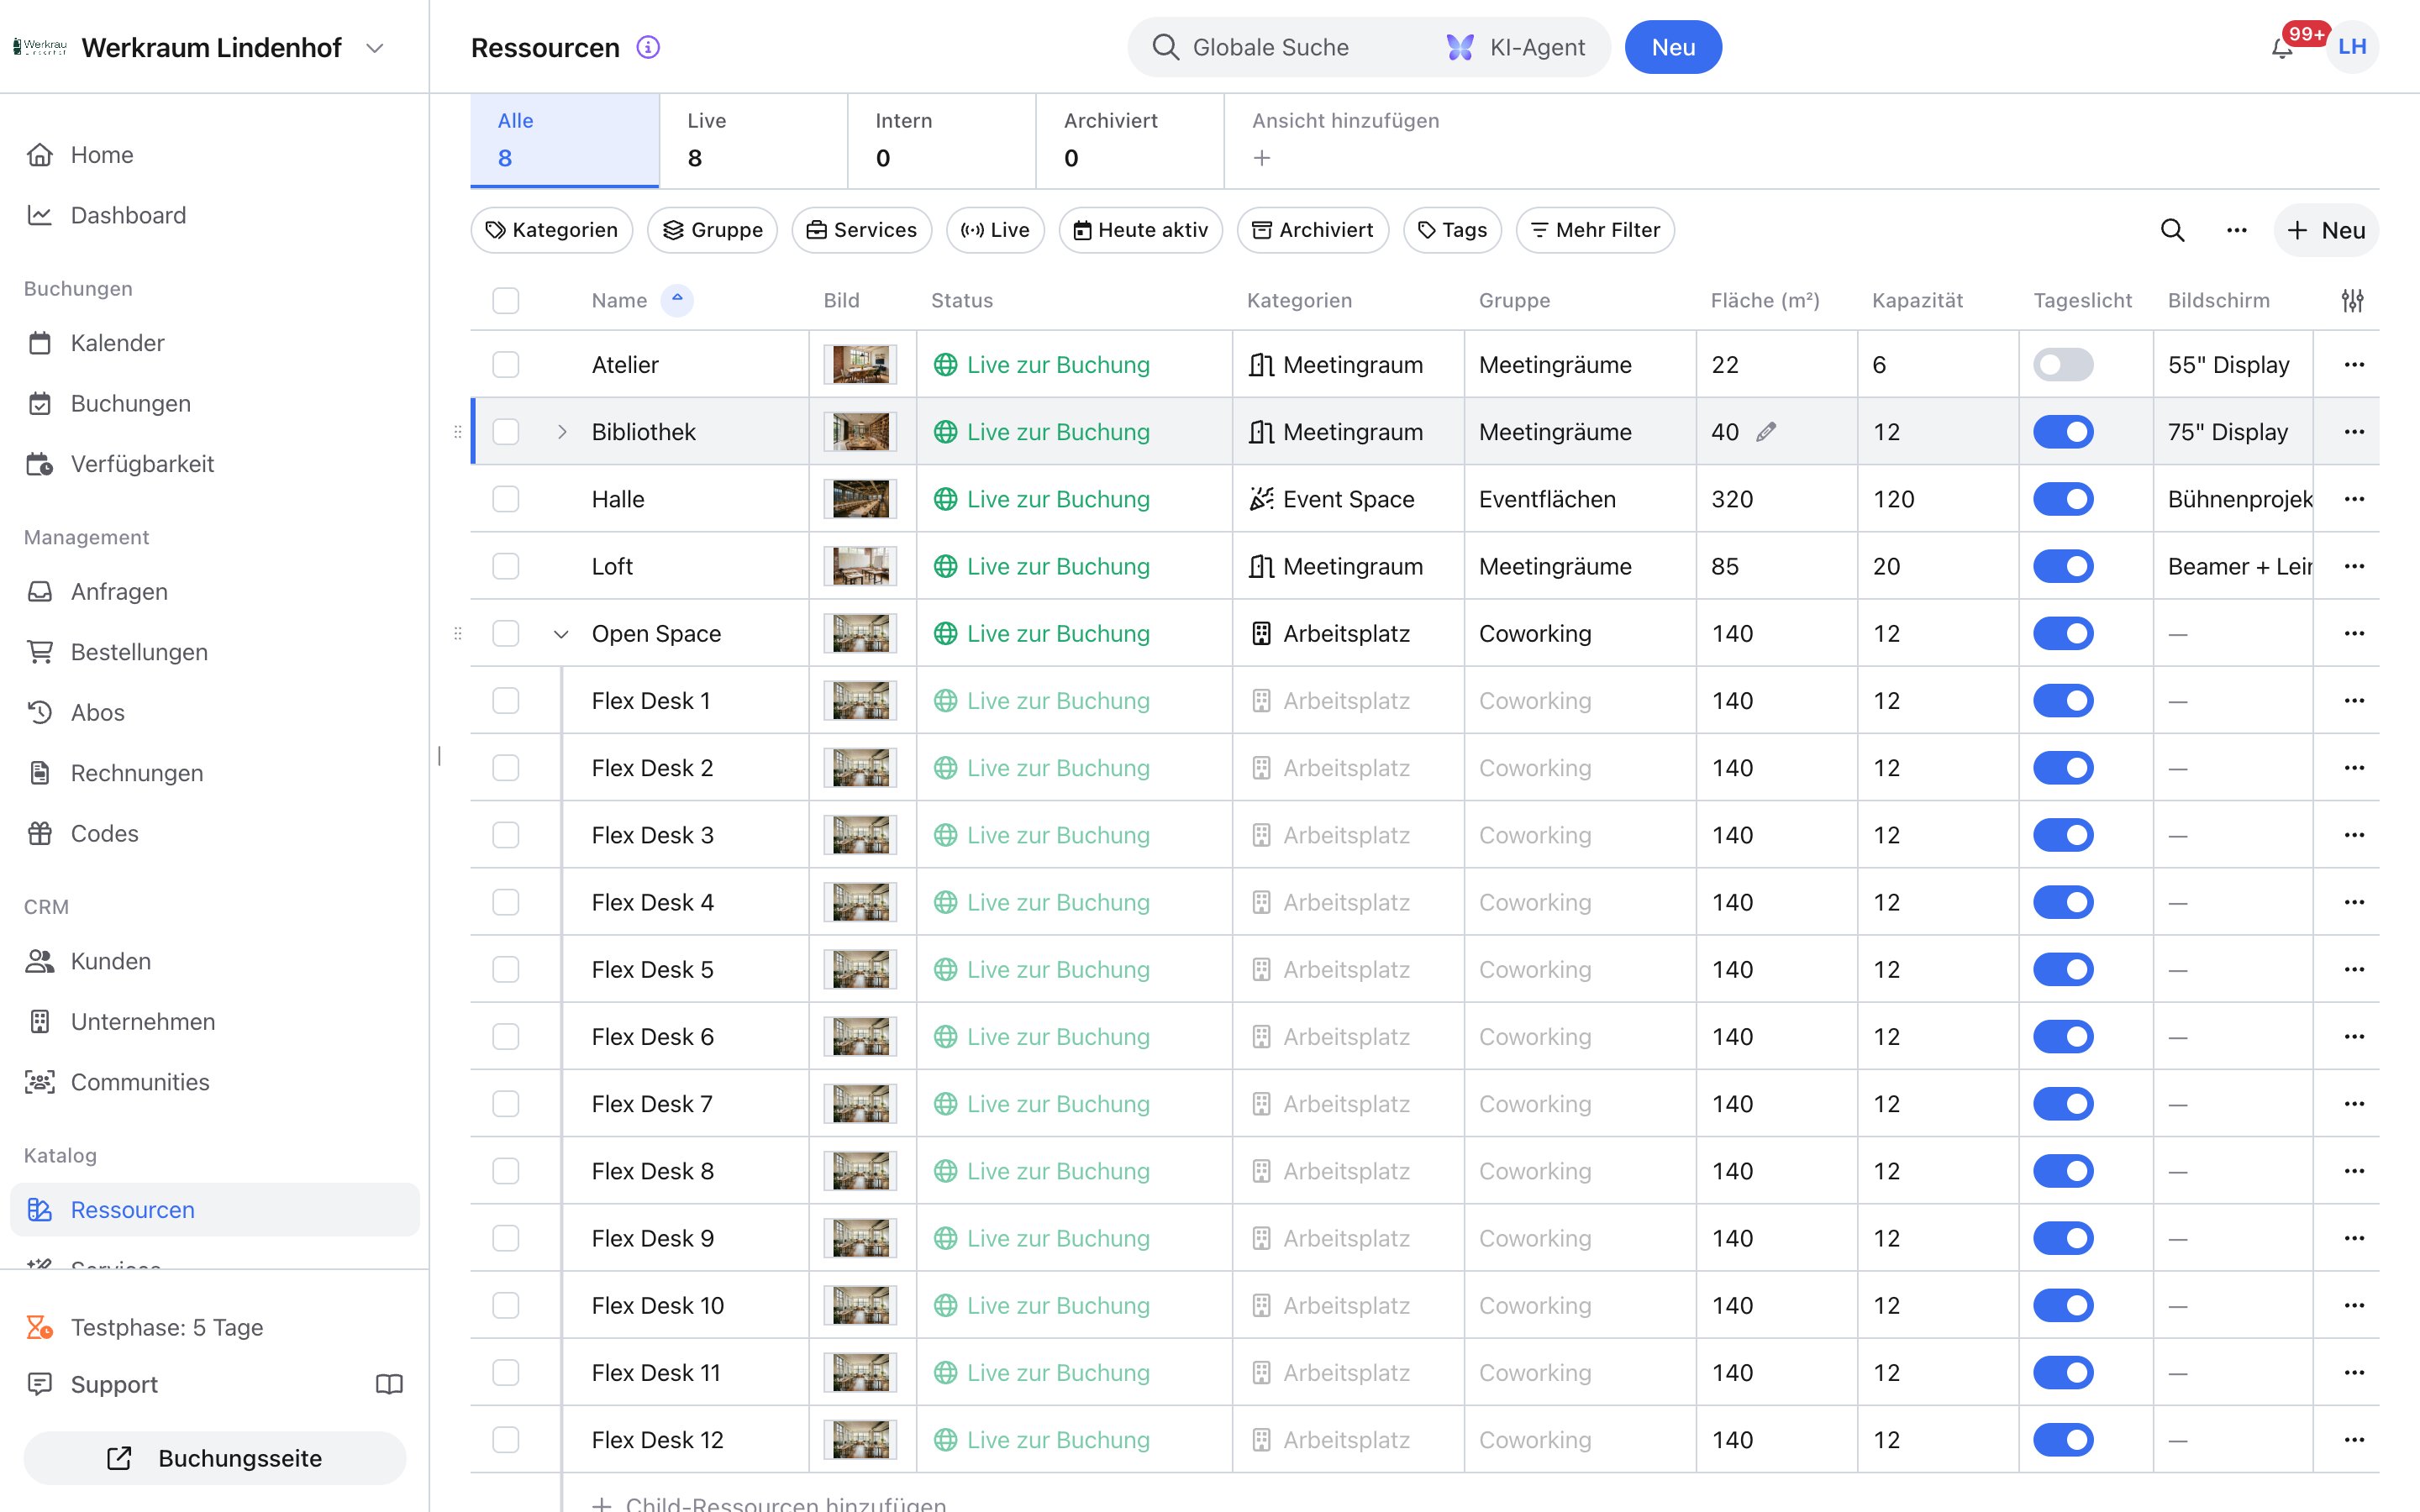Viewport: 2420px width, 1512px height.
Task: Switch to the Intern view tab
Action: pyautogui.click(x=941, y=140)
